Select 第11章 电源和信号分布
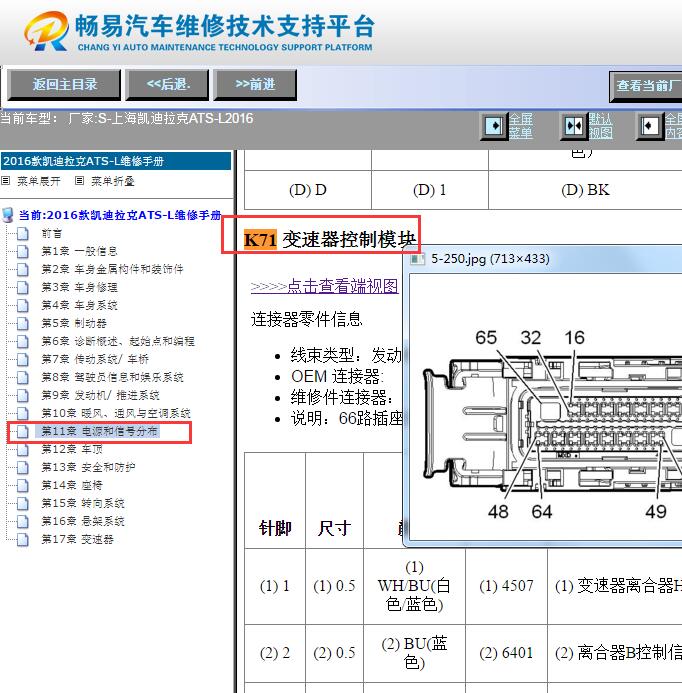Image resolution: width=682 pixels, height=693 pixels. 99,431
